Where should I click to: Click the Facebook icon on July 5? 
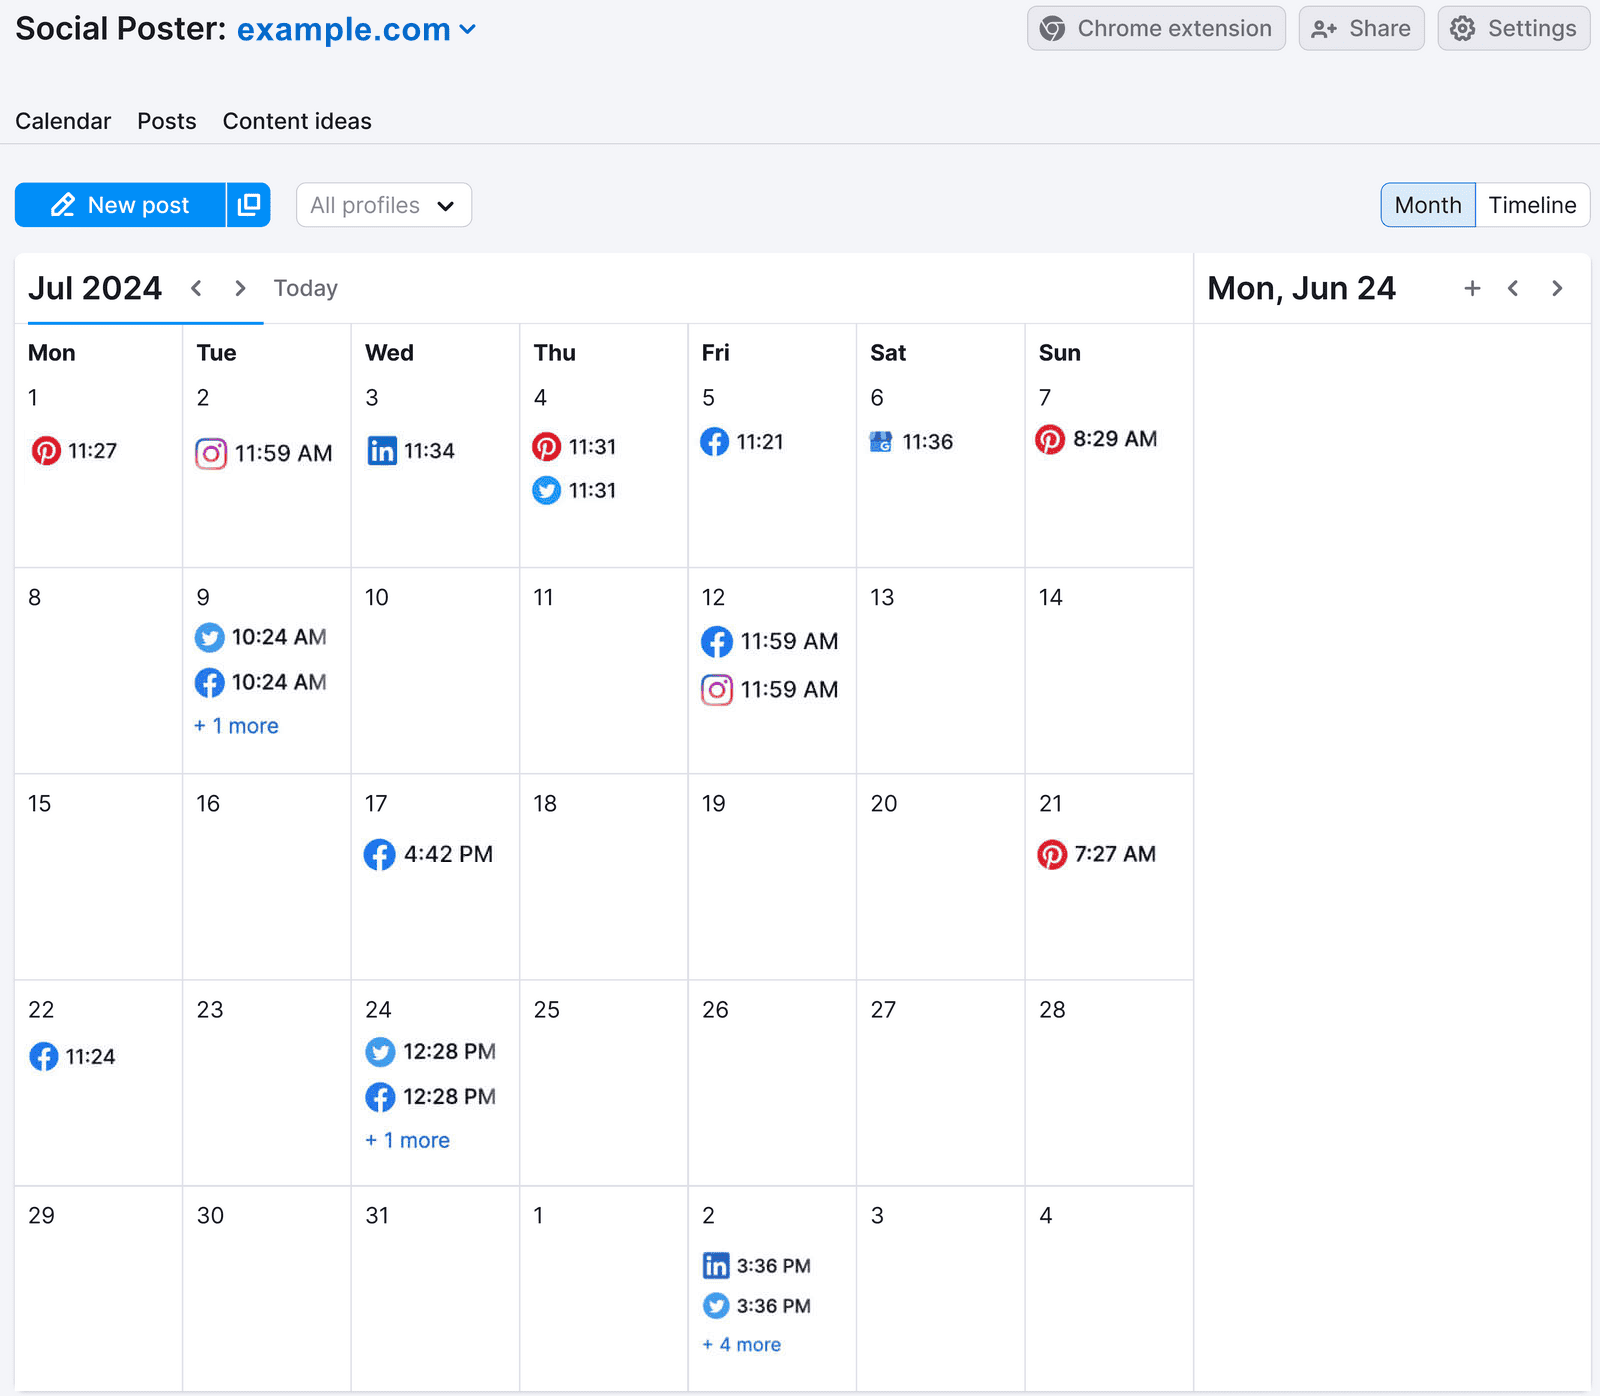tap(715, 442)
